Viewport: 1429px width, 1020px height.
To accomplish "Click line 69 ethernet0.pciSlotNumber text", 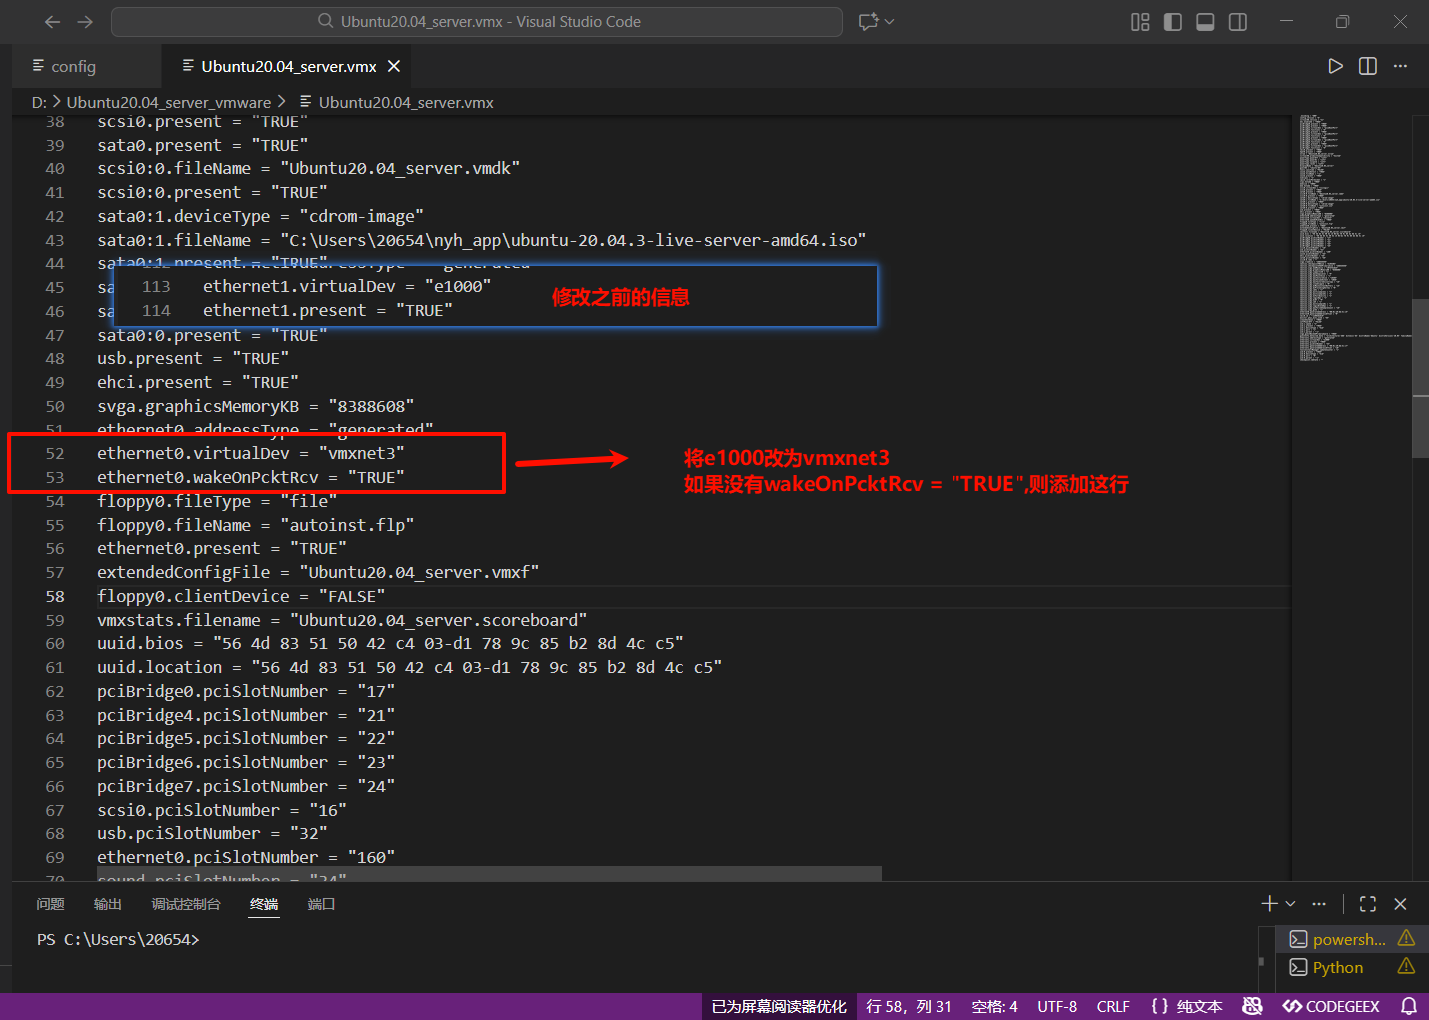I will pyautogui.click(x=246, y=857).
